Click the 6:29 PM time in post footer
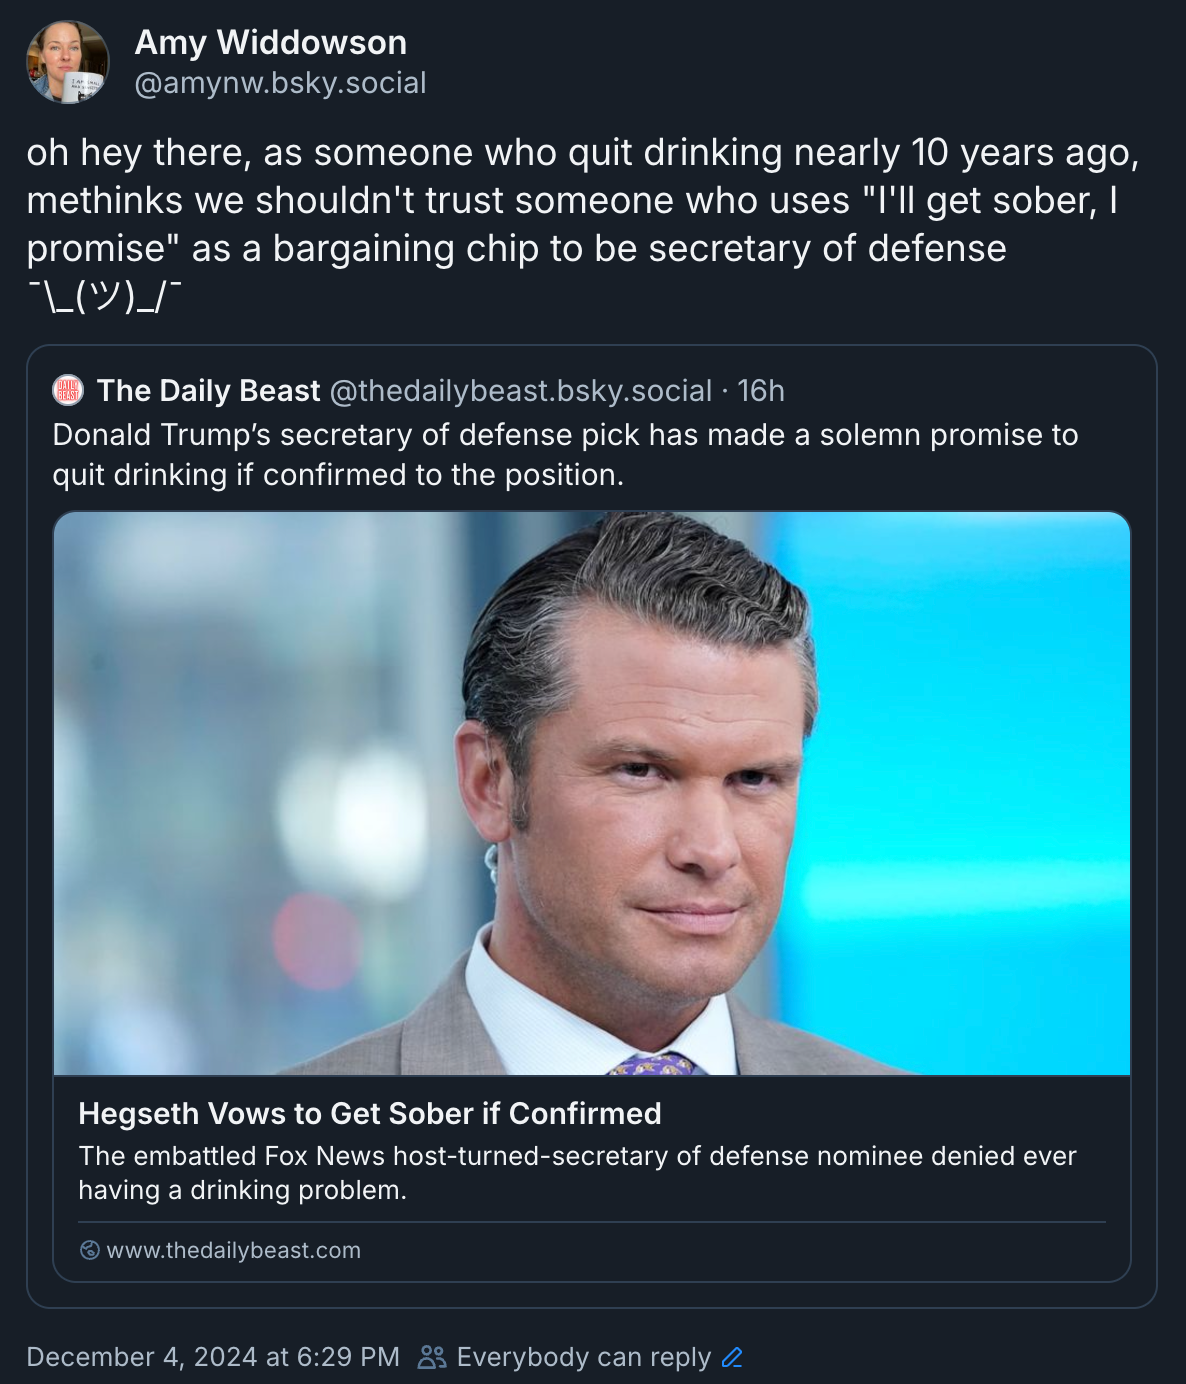This screenshot has height=1384, width=1186. pyautogui.click(x=348, y=1357)
